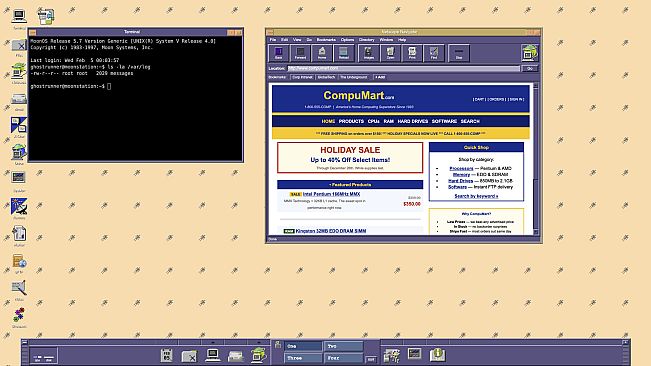The width and height of the screenshot is (651, 366).
Task: Switch to workspace Three
Action: (303, 358)
